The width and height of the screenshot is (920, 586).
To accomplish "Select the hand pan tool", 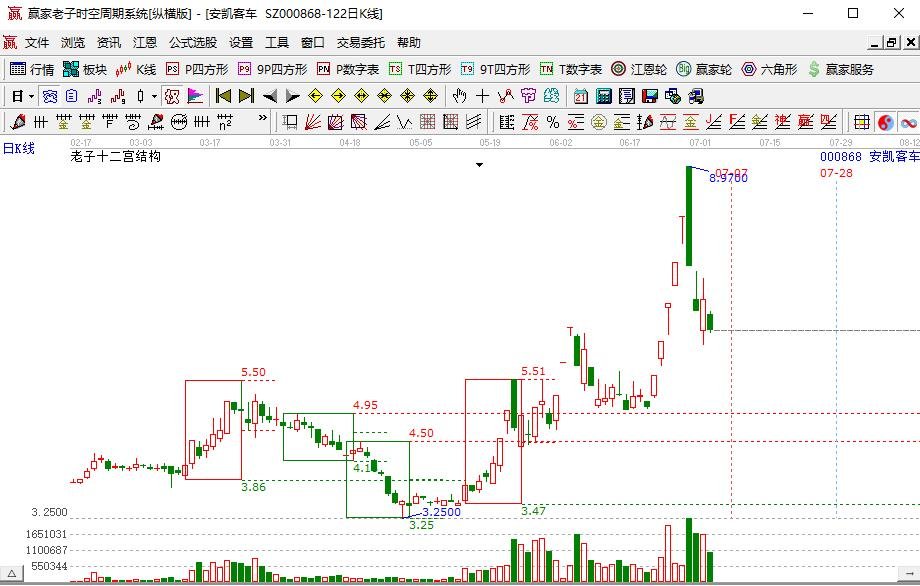I will coord(459,96).
